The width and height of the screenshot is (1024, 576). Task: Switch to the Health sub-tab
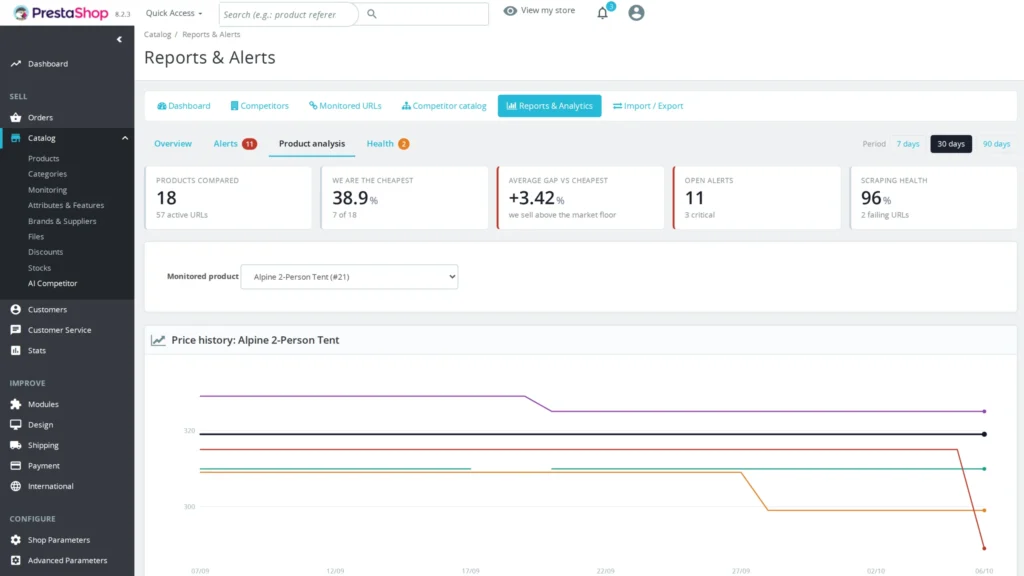click(x=380, y=144)
